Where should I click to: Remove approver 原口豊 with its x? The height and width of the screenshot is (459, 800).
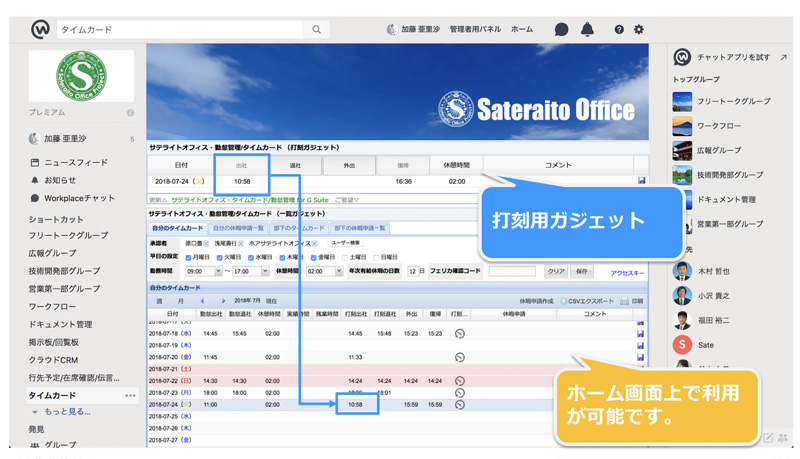[x=206, y=244]
